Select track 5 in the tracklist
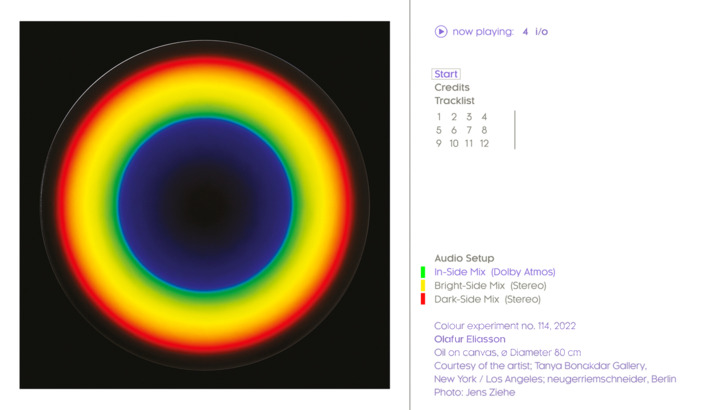The height and width of the screenshot is (410, 728). (439, 130)
